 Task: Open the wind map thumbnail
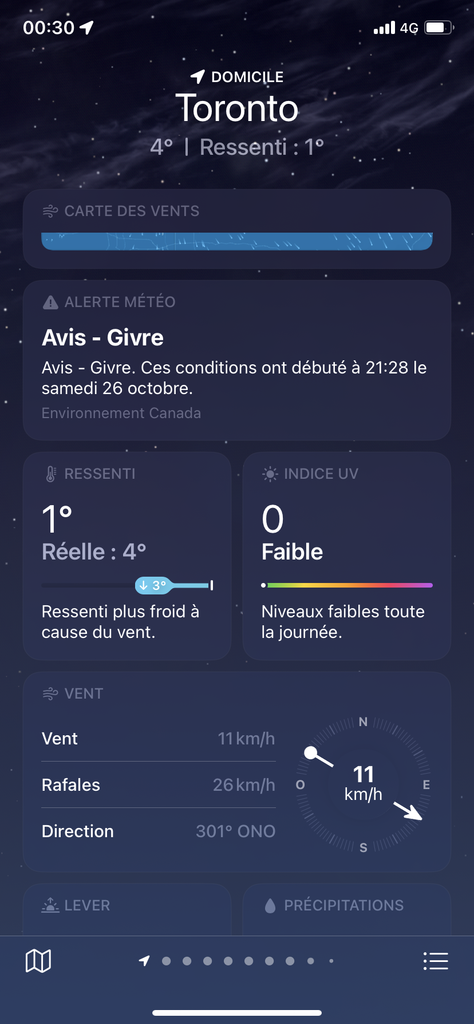coord(237,241)
